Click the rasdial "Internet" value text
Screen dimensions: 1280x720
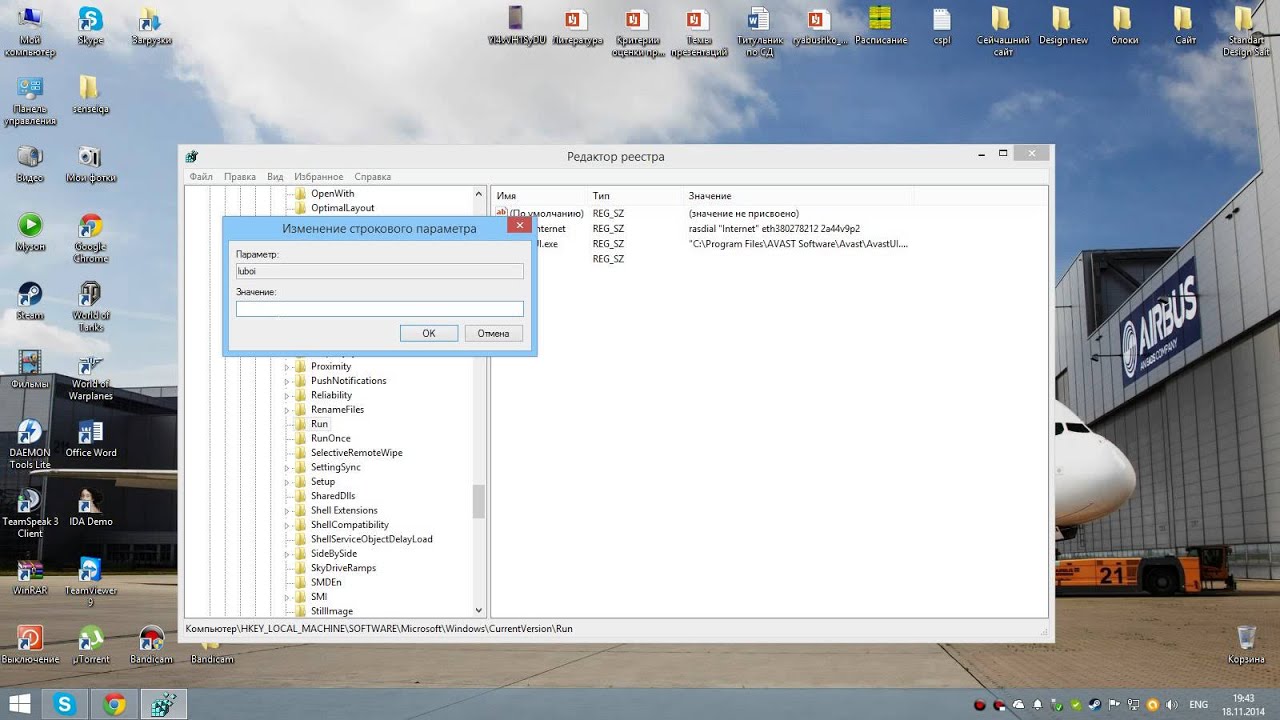click(x=774, y=229)
